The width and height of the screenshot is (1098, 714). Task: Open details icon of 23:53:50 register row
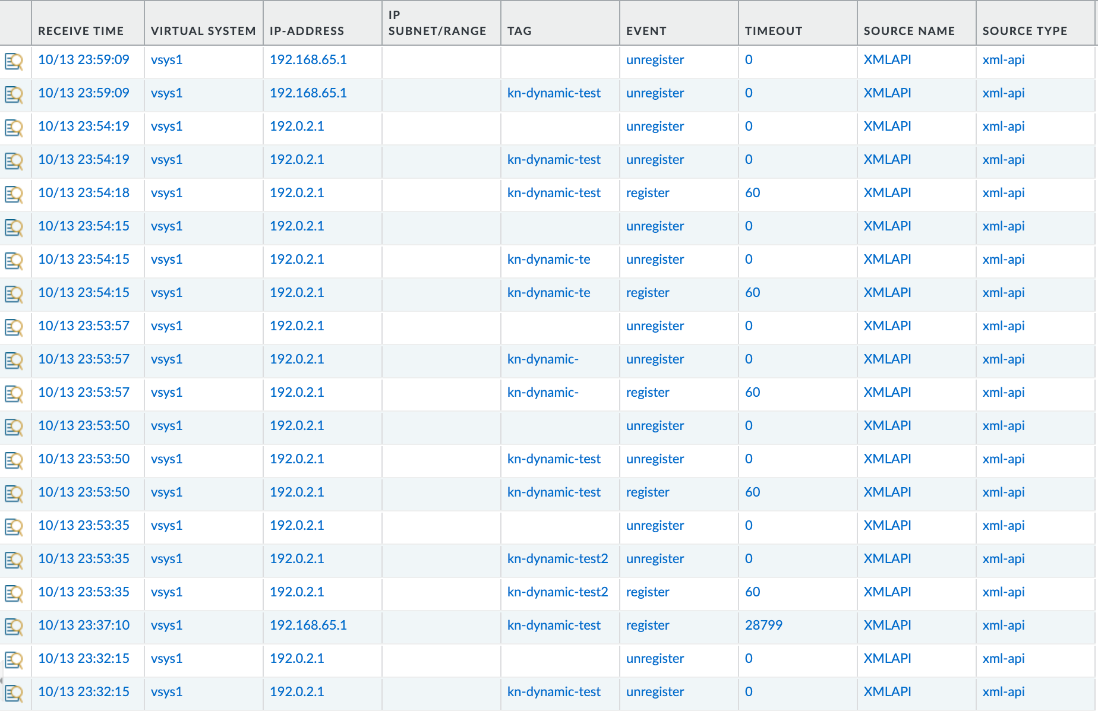14,493
